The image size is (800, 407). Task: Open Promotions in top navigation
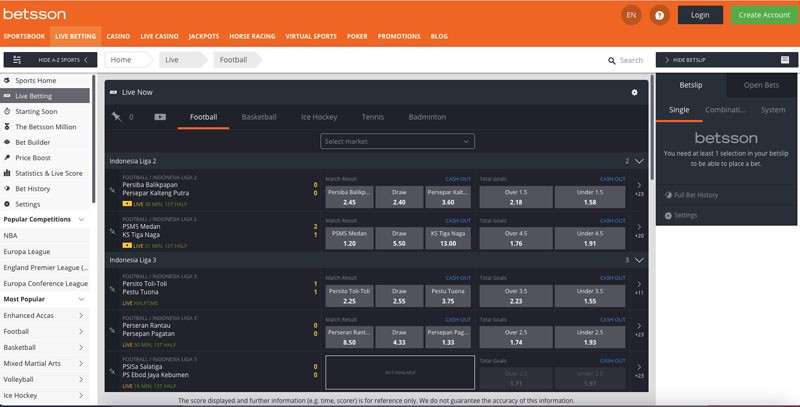[x=399, y=36]
